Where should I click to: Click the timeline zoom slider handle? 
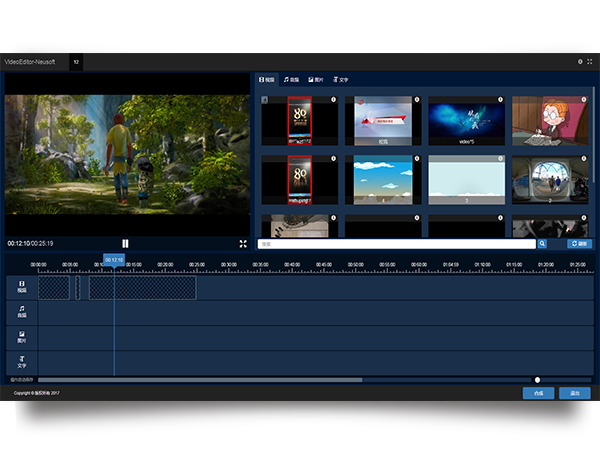point(537,380)
